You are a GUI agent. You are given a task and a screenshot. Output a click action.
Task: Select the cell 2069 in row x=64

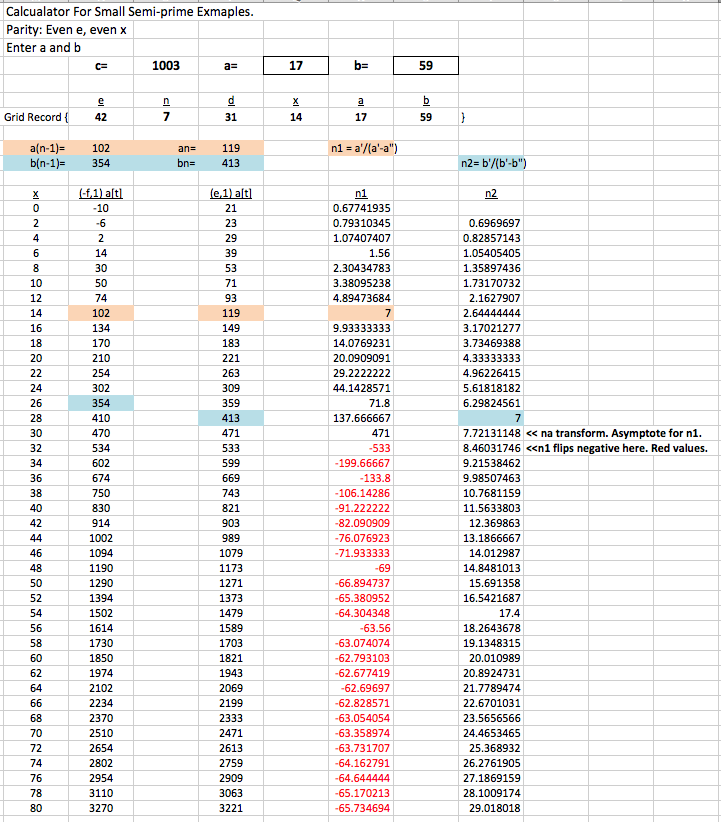coord(231,688)
